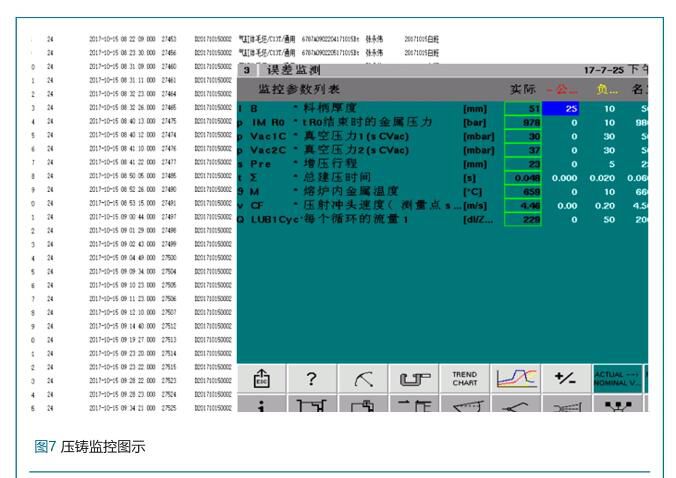Screen dimensions: 676x478
Task: Select the 真空压力2 (s CVac) label
Action: 357,150
